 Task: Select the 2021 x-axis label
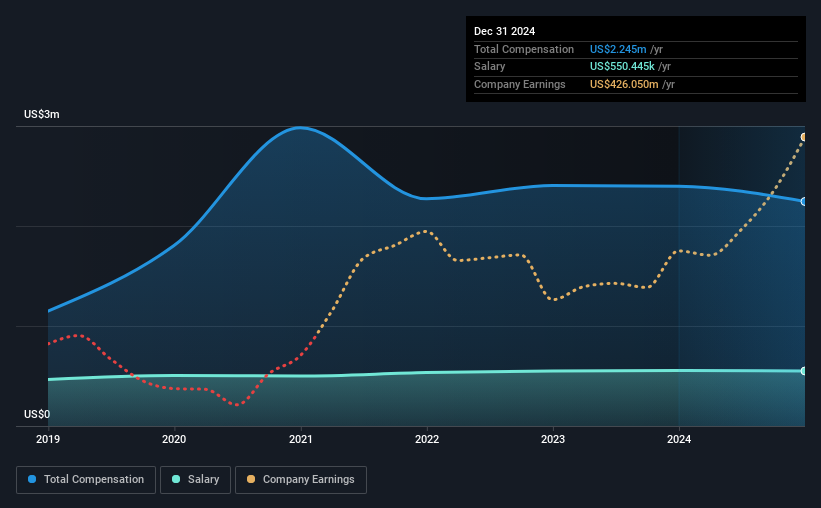tap(301, 439)
